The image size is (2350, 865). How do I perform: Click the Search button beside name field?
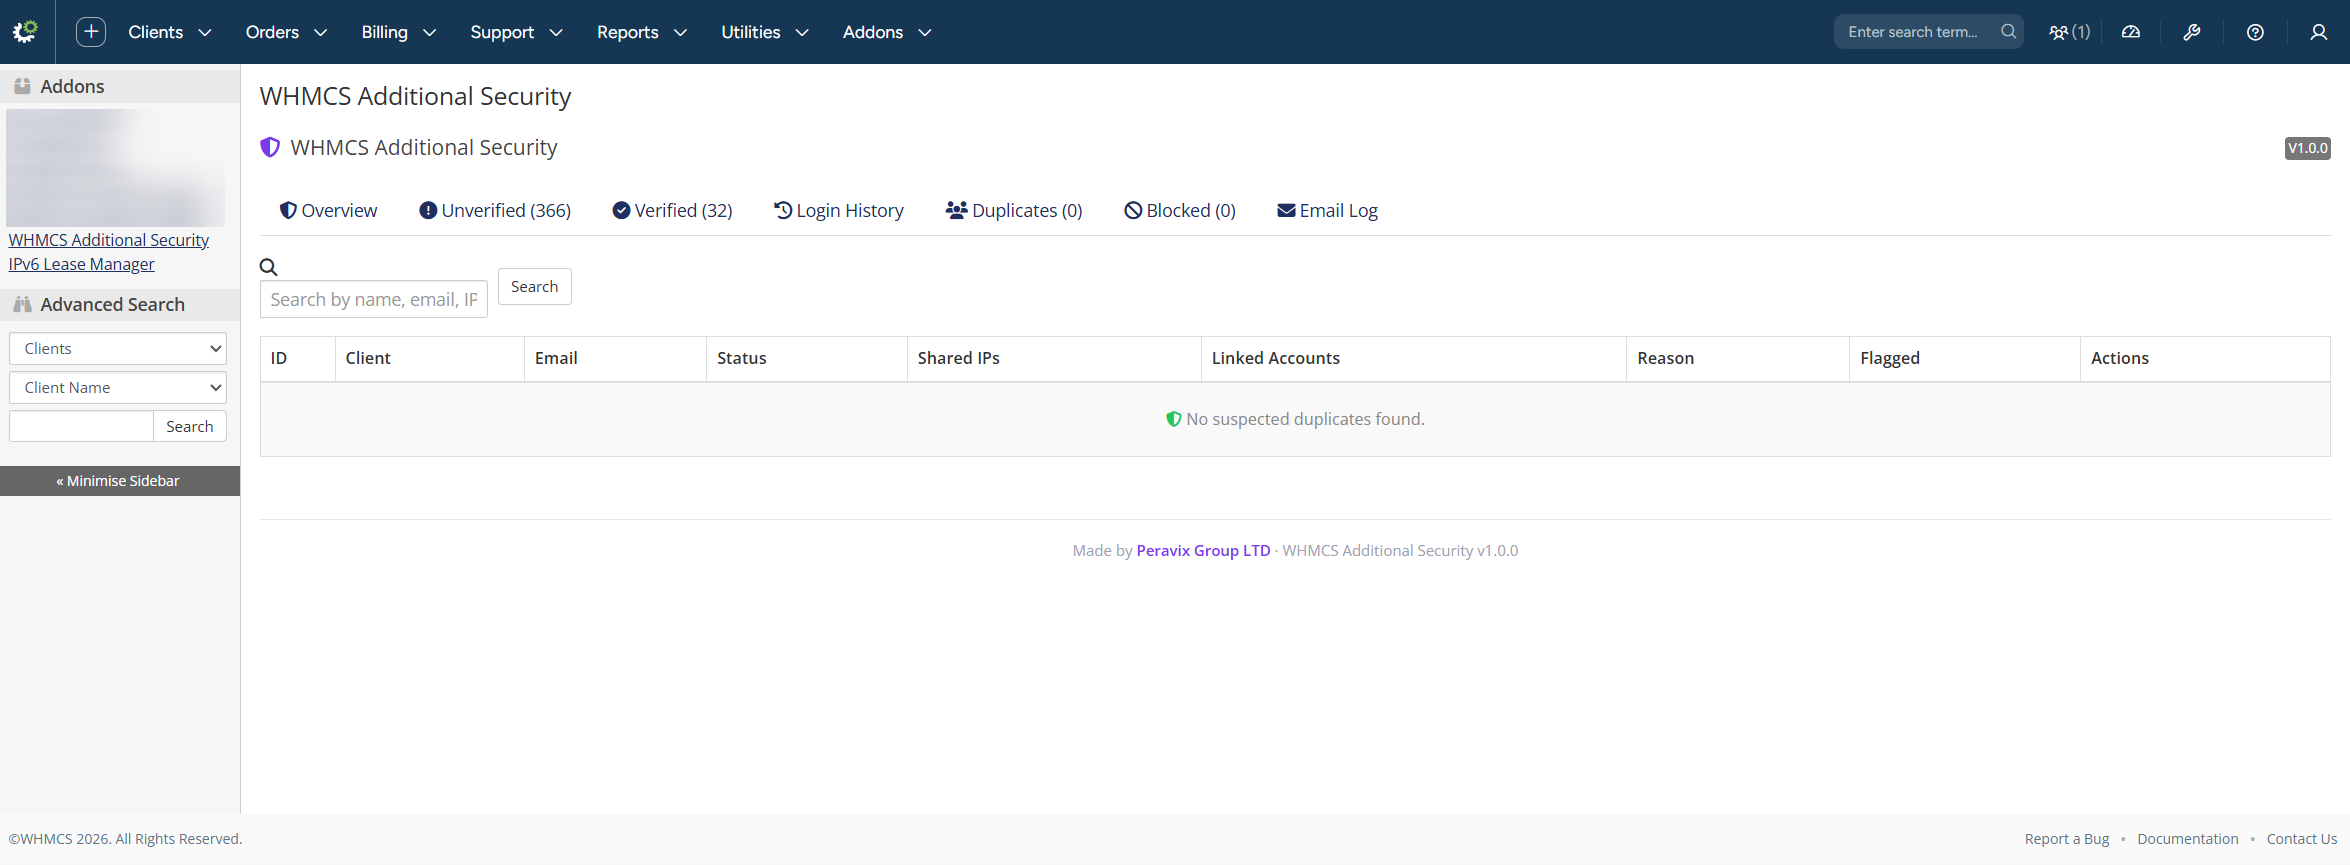click(x=535, y=286)
